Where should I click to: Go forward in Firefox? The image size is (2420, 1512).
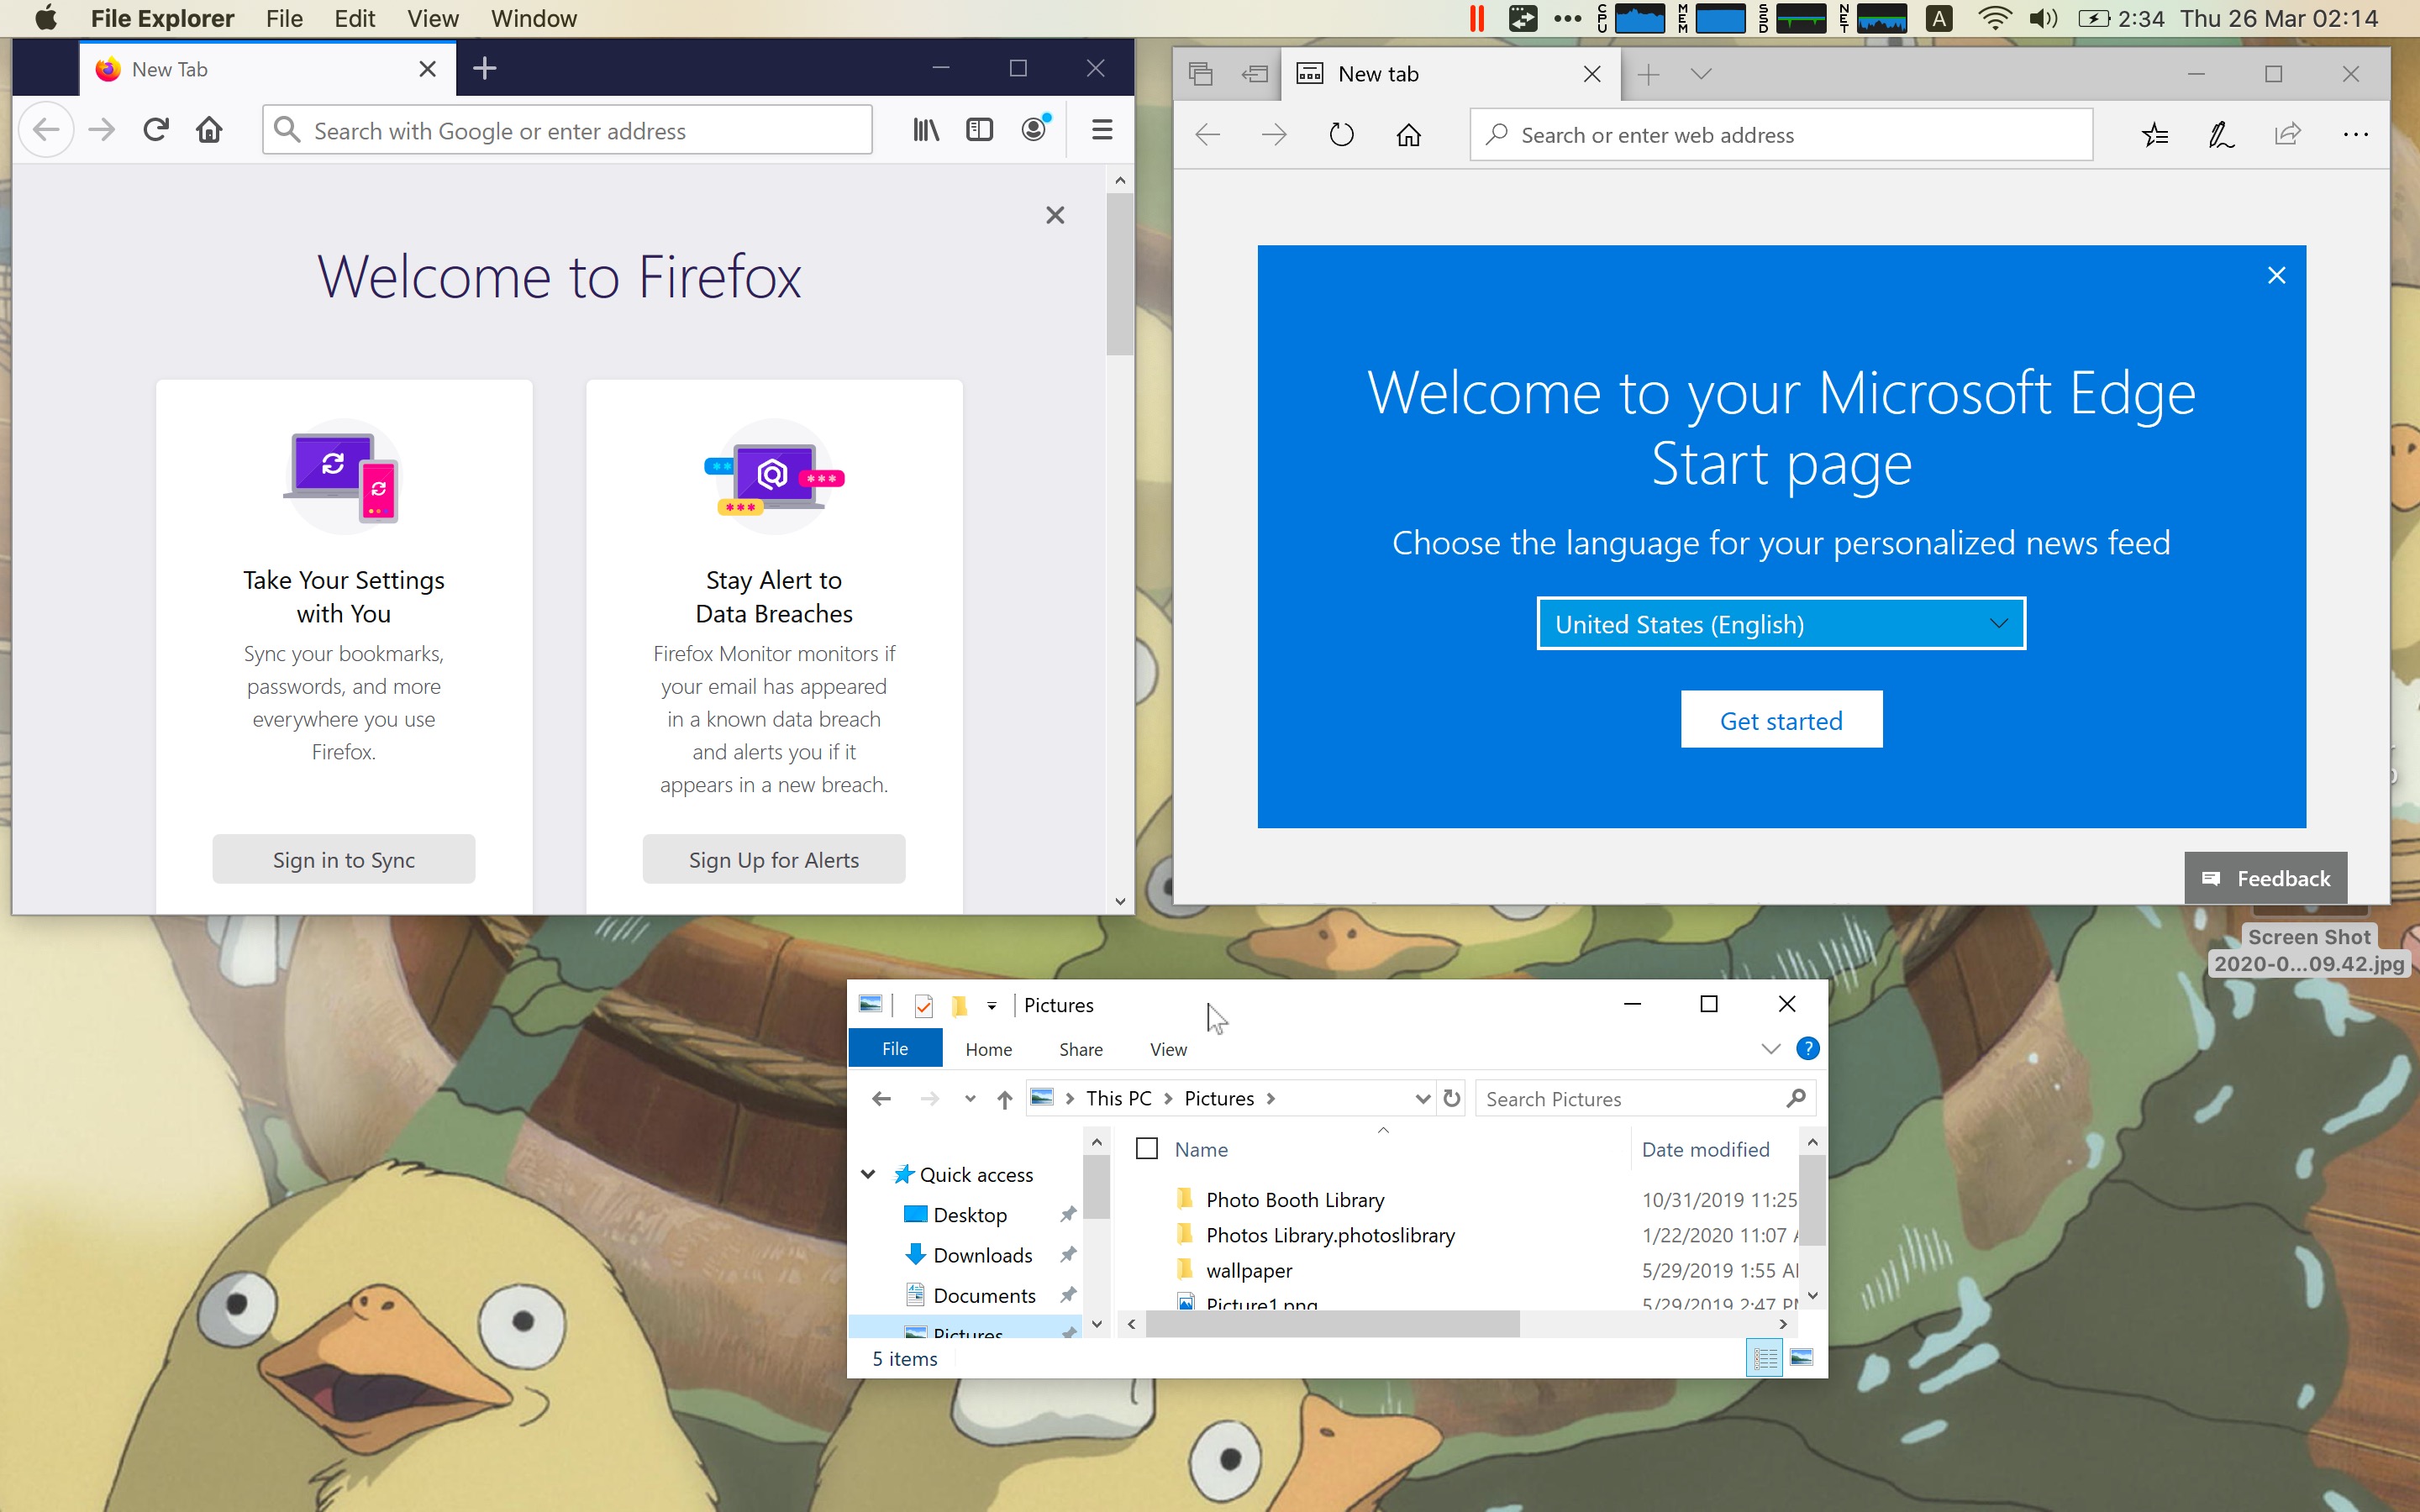pyautogui.click(x=101, y=130)
